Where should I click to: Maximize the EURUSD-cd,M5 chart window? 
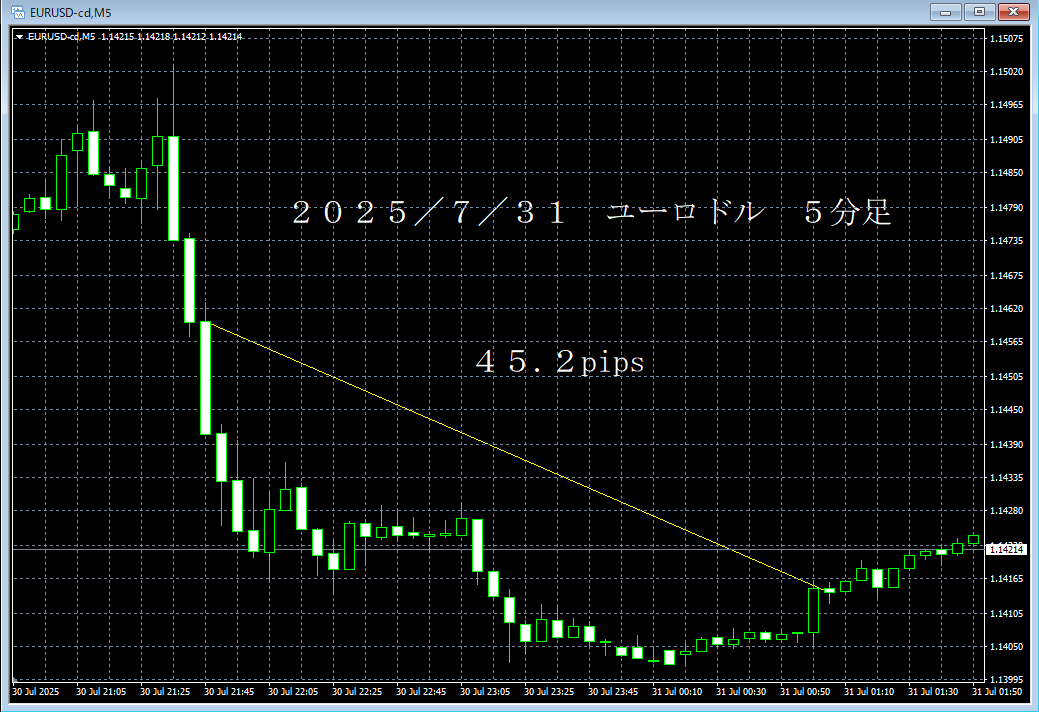tap(979, 12)
